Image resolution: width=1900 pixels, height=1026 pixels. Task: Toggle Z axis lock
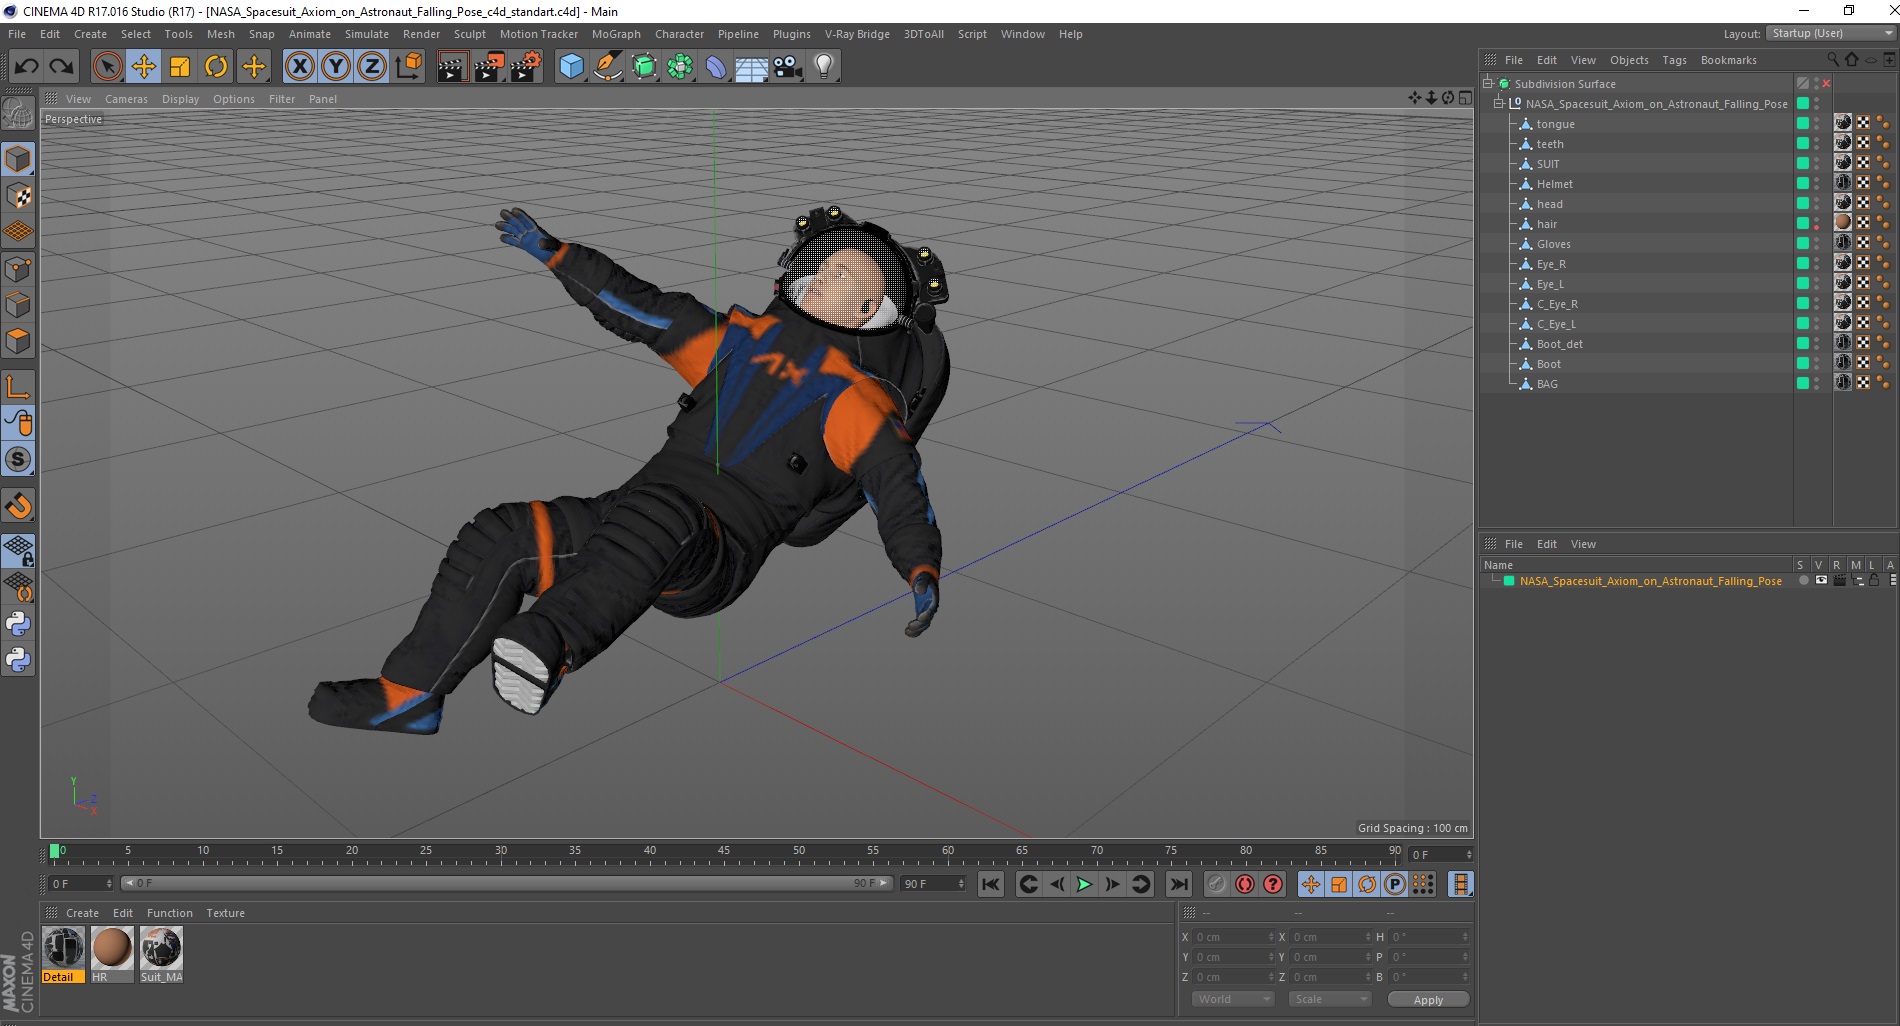coord(371,67)
